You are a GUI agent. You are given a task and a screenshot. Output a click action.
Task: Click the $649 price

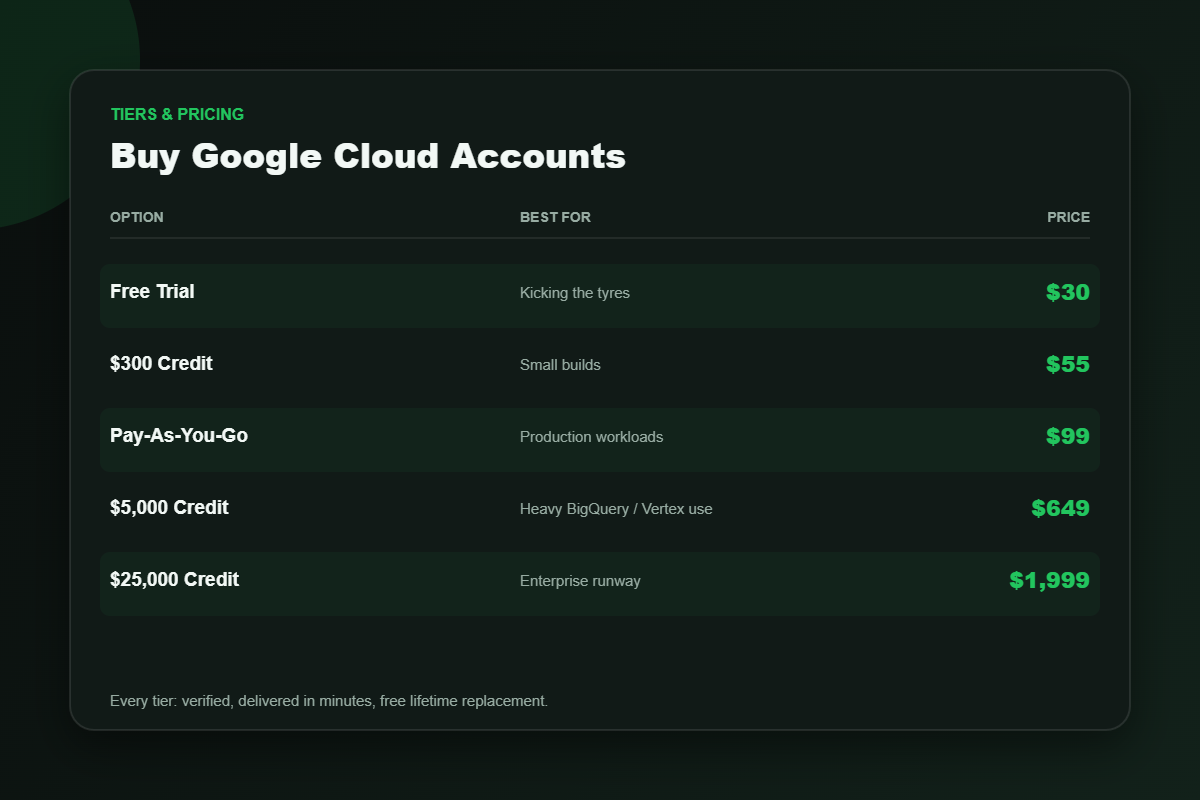1061,508
